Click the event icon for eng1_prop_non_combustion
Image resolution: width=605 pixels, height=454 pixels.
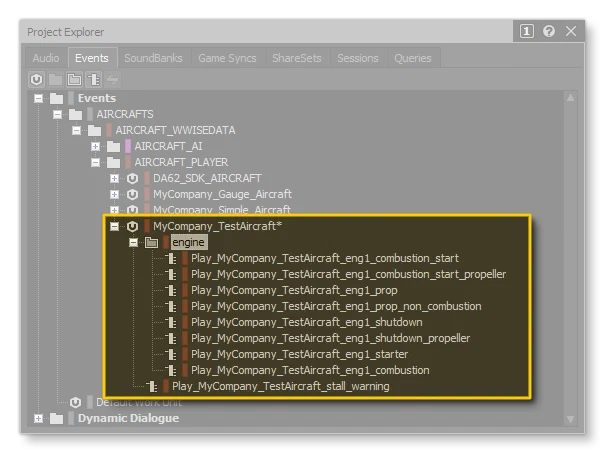(x=171, y=307)
